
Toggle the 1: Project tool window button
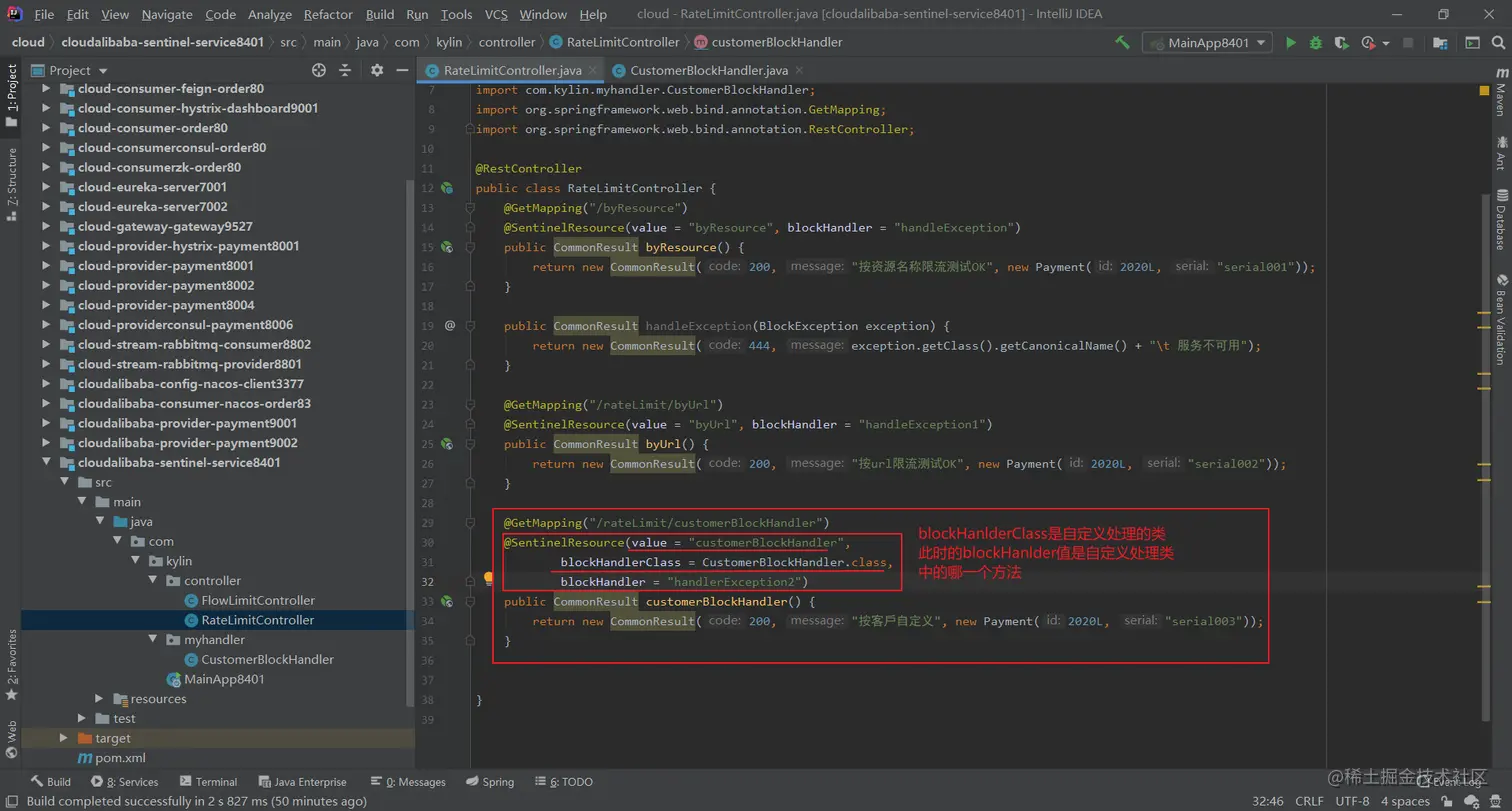11,96
